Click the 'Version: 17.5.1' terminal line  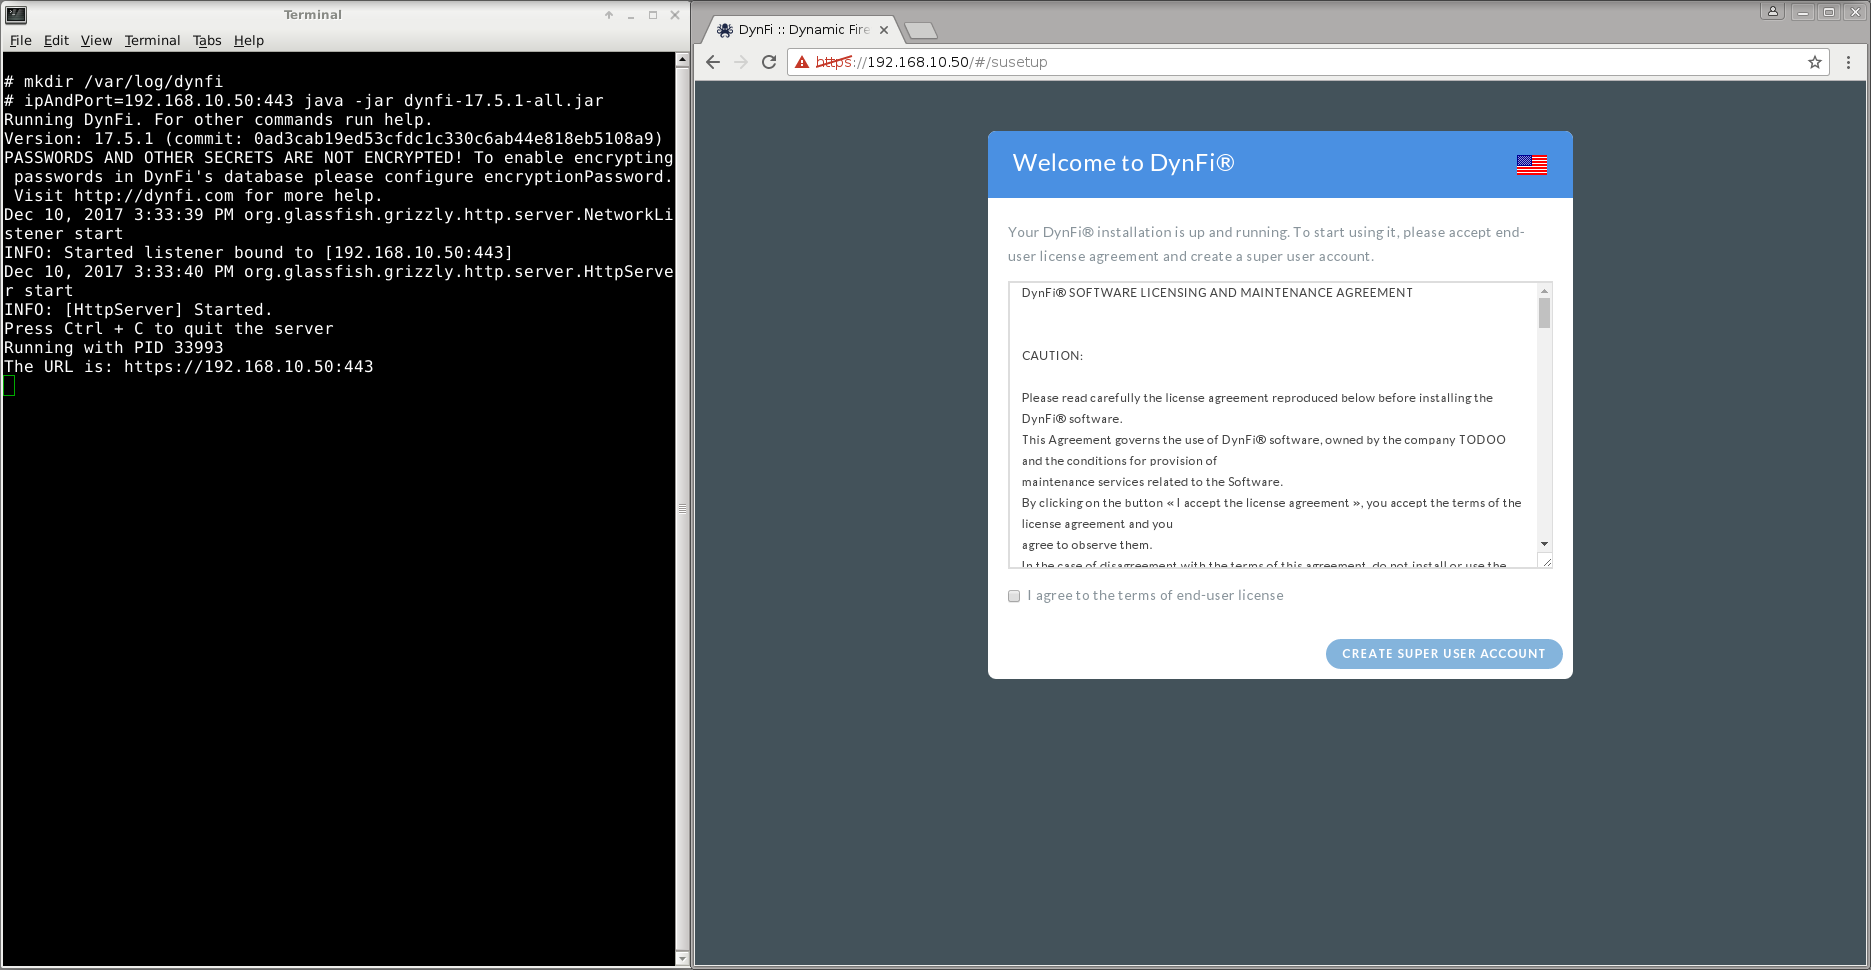click(x=334, y=139)
